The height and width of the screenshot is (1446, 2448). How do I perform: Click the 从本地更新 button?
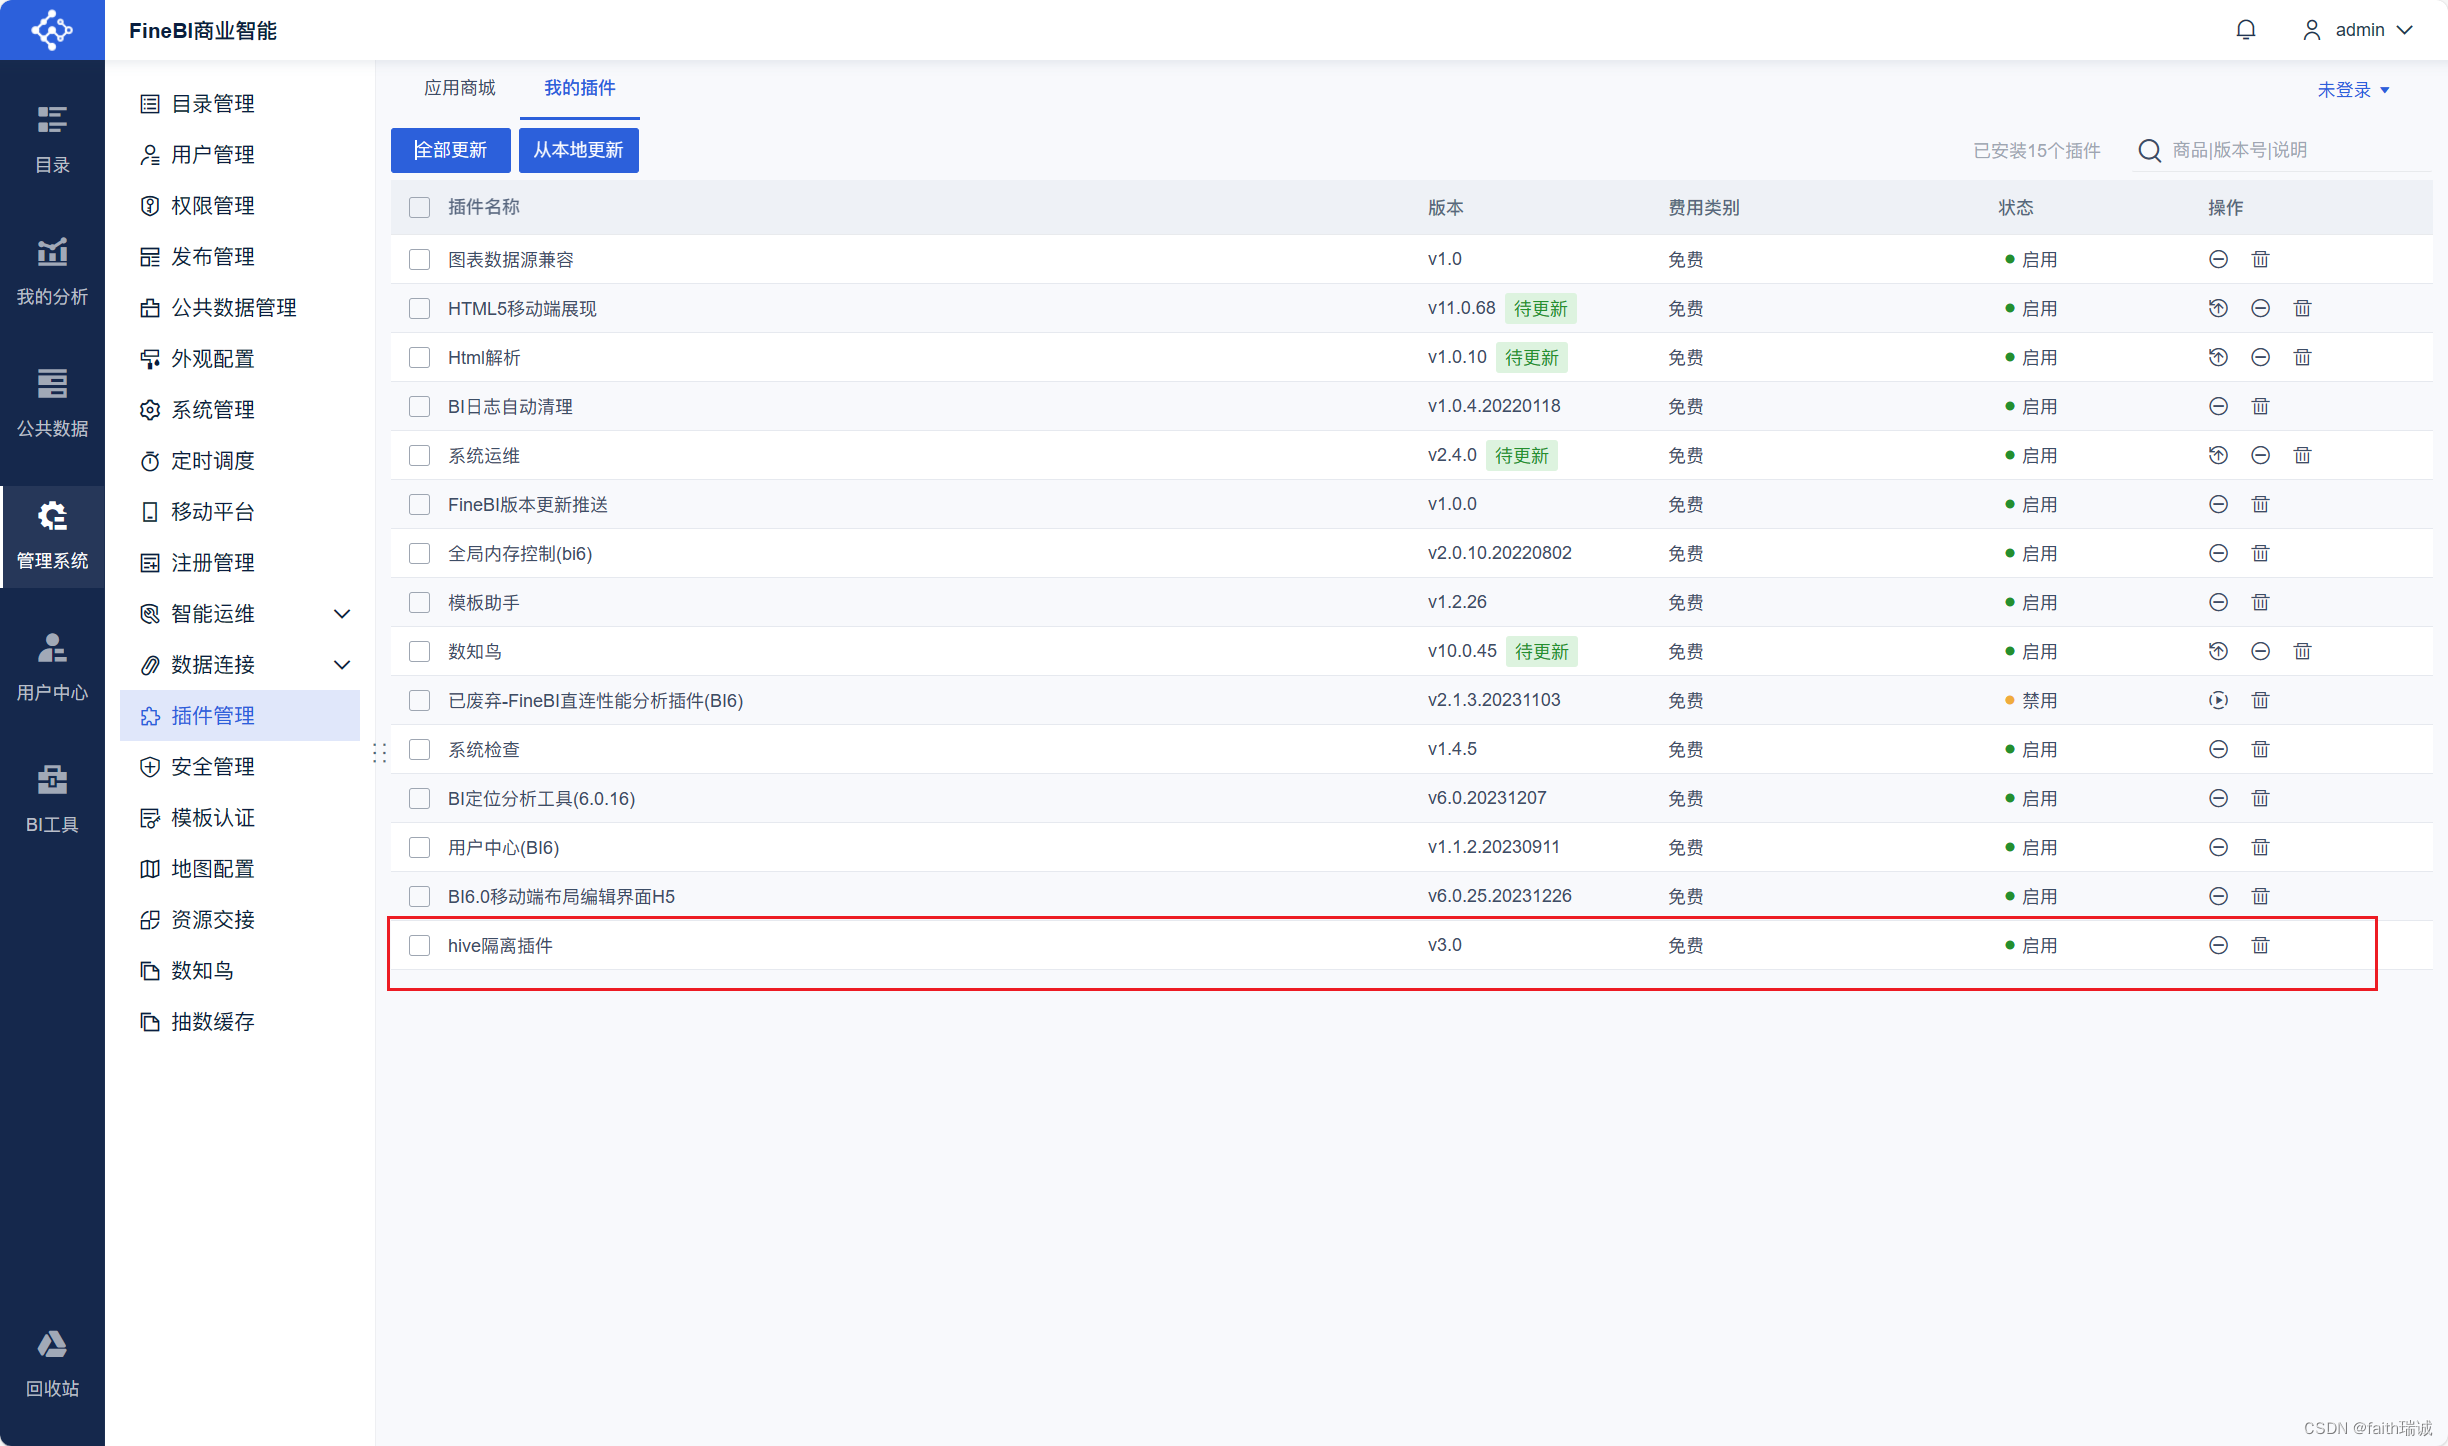578,150
